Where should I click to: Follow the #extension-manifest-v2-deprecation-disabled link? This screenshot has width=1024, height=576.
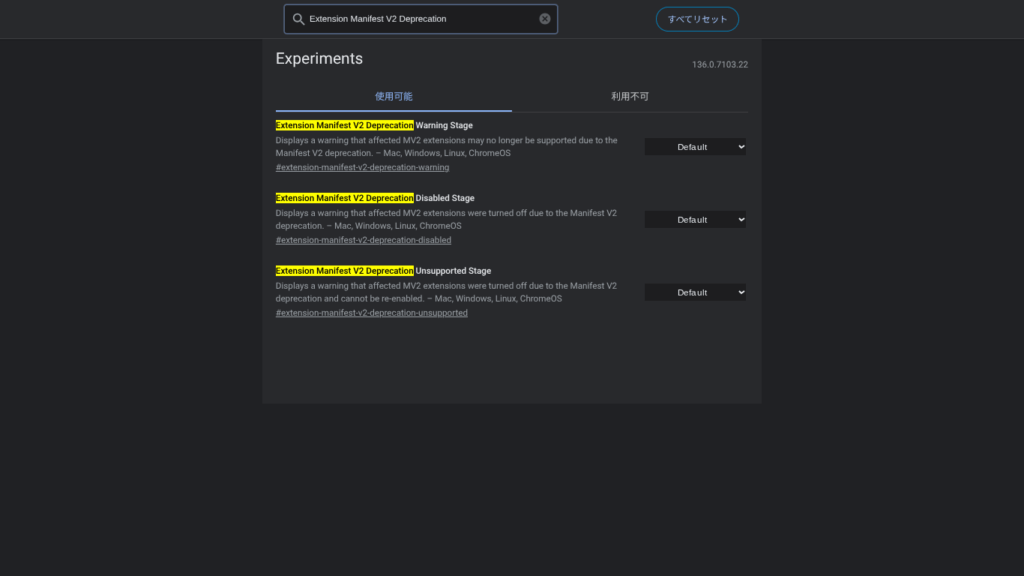[363, 241]
